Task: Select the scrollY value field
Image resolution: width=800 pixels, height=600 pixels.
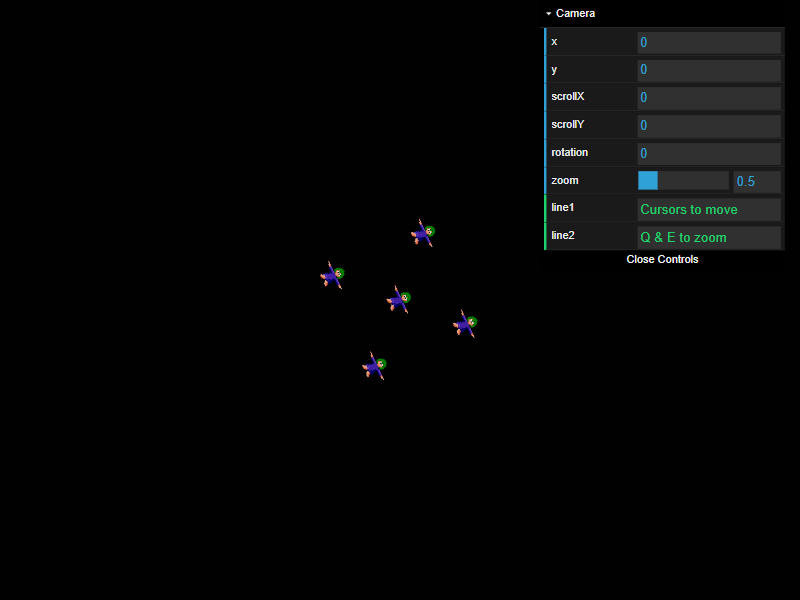Action: point(709,125)
